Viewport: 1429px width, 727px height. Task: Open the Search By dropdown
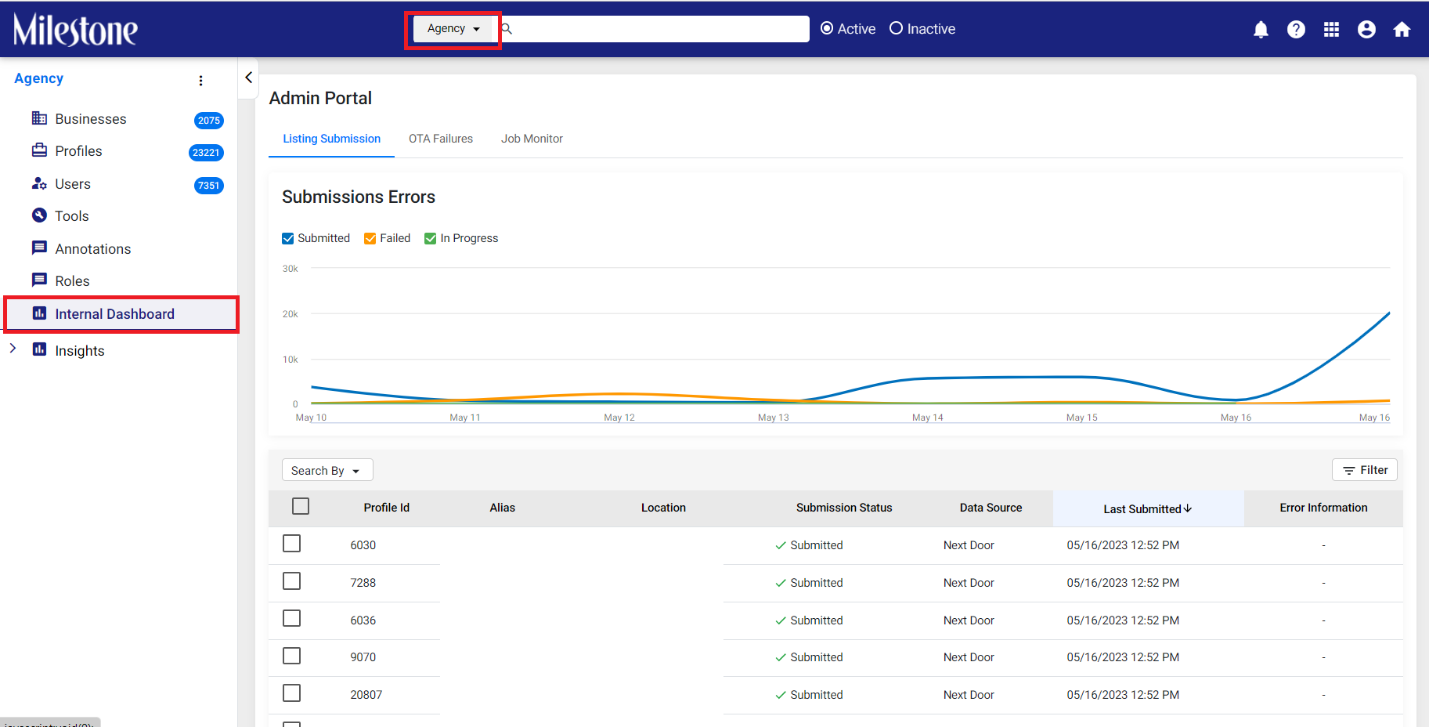coord(326,470)
